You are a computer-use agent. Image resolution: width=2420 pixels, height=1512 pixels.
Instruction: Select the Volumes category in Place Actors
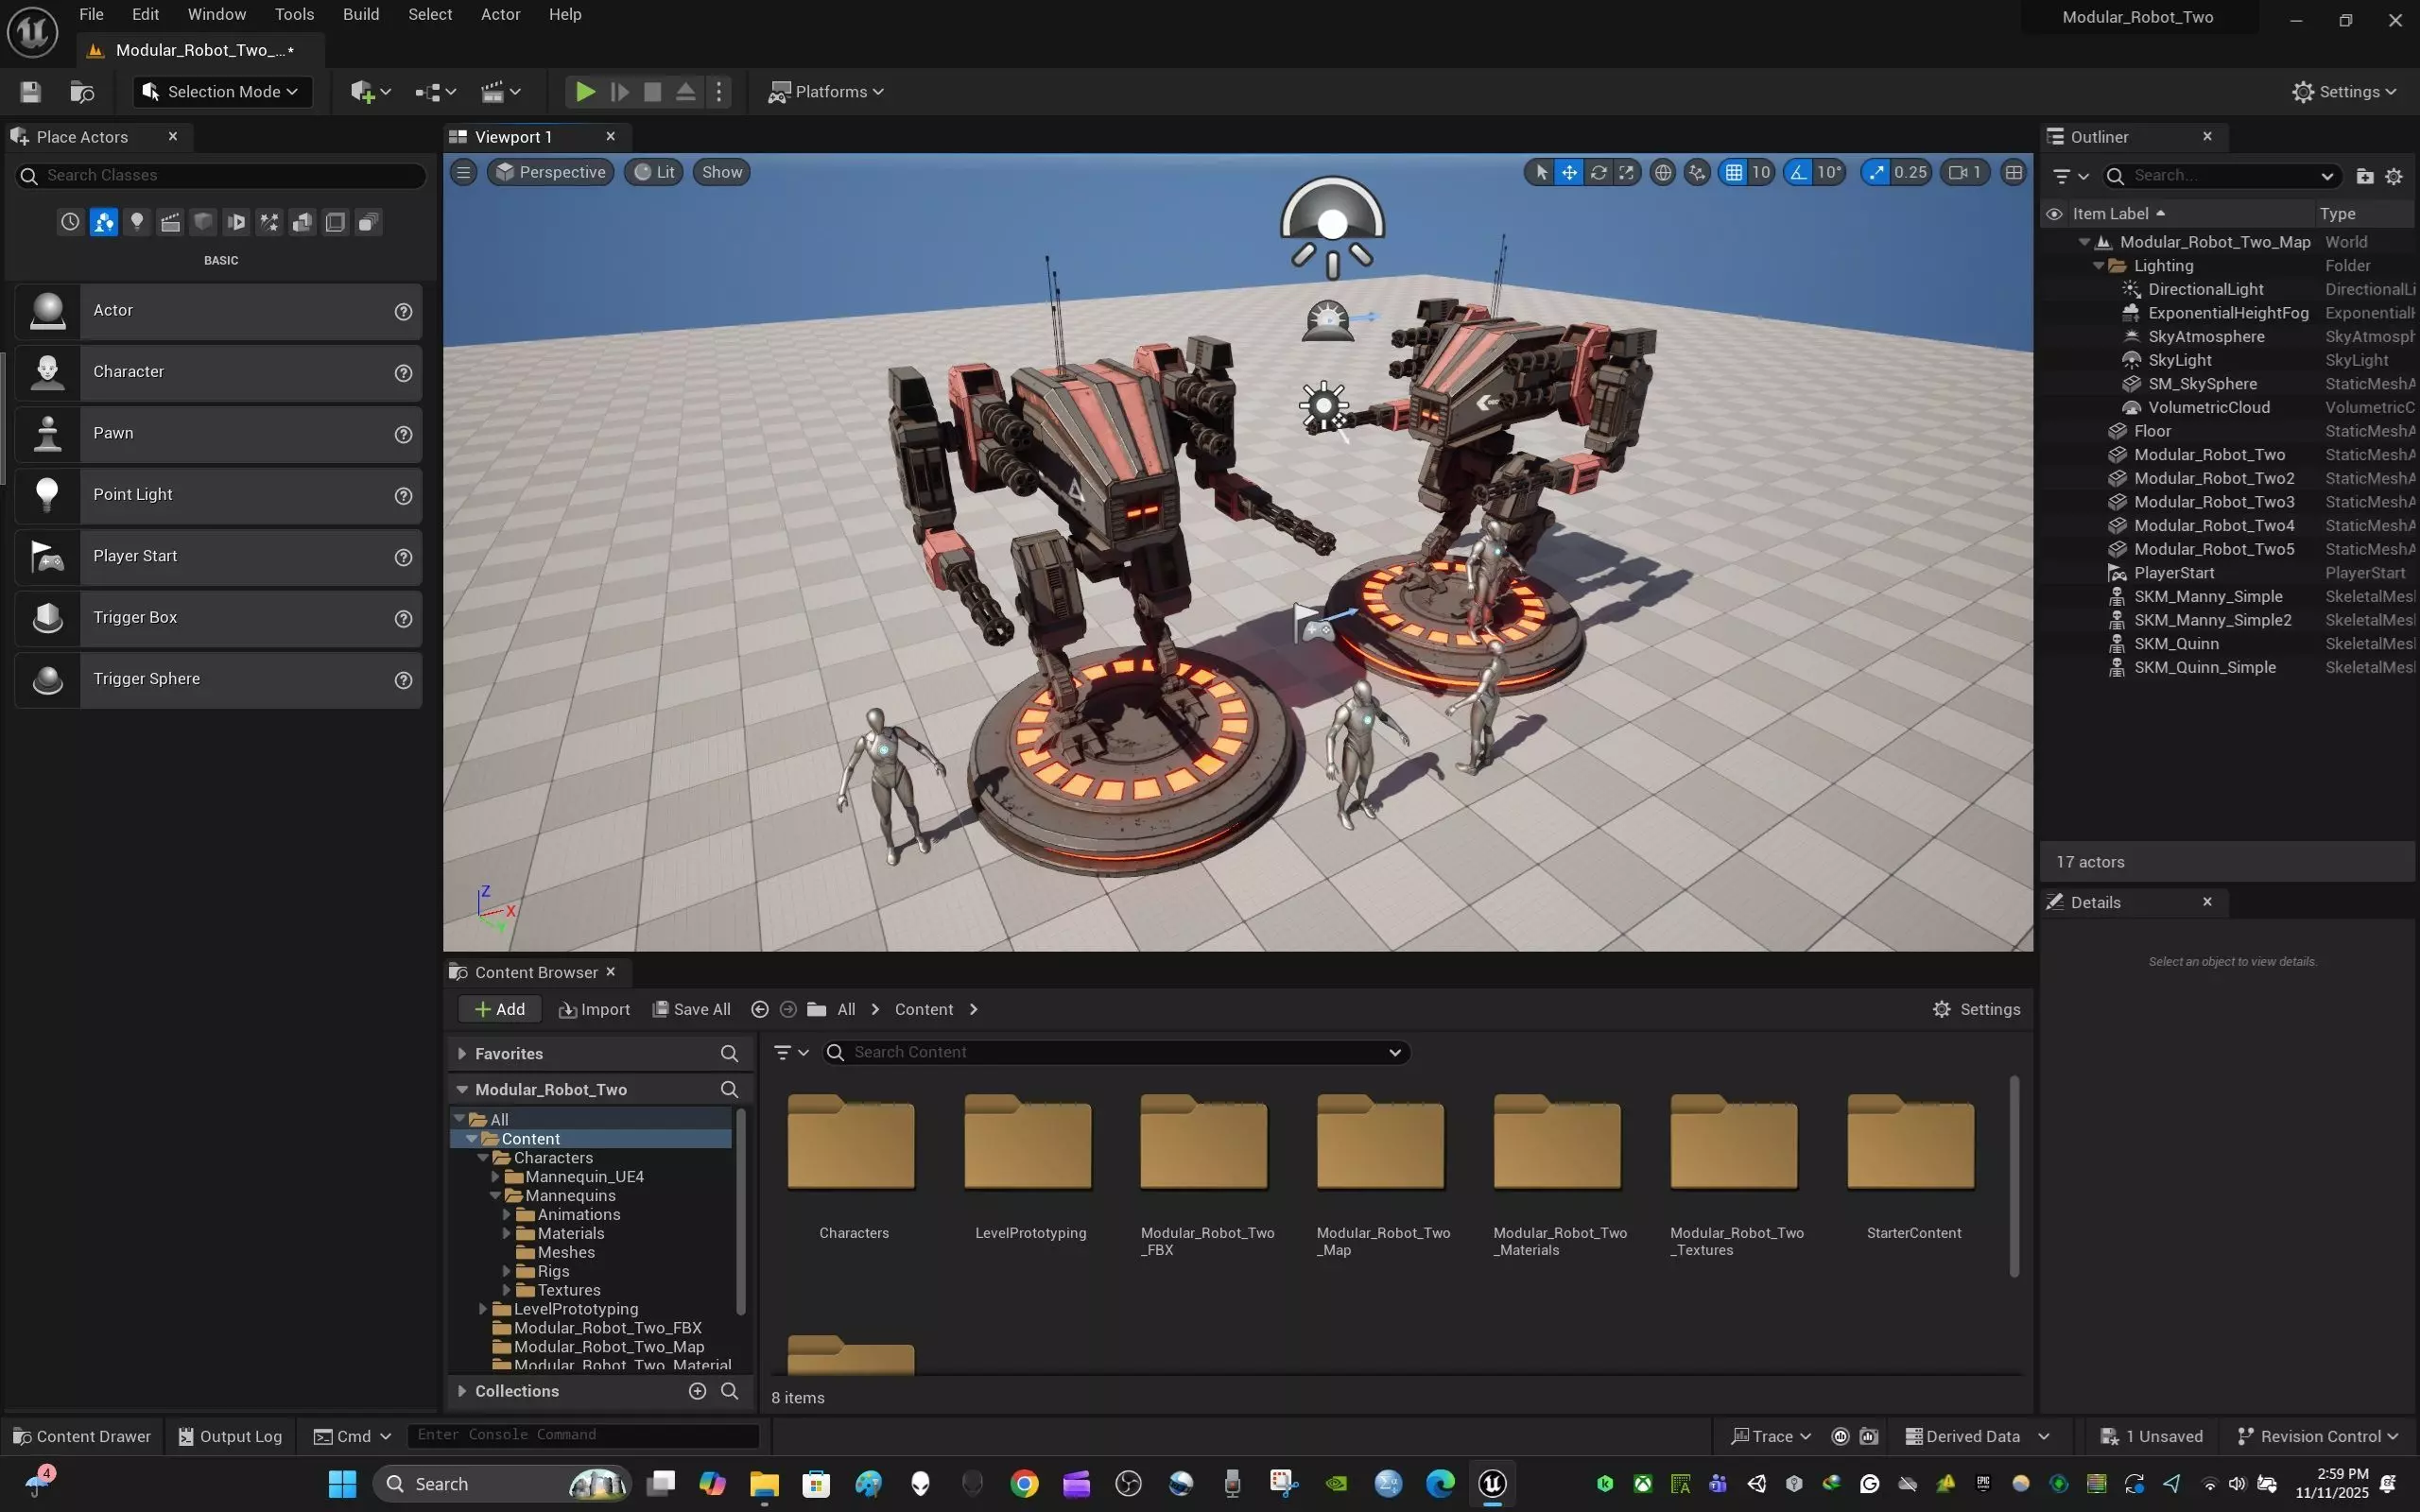[x=335, y=222]
